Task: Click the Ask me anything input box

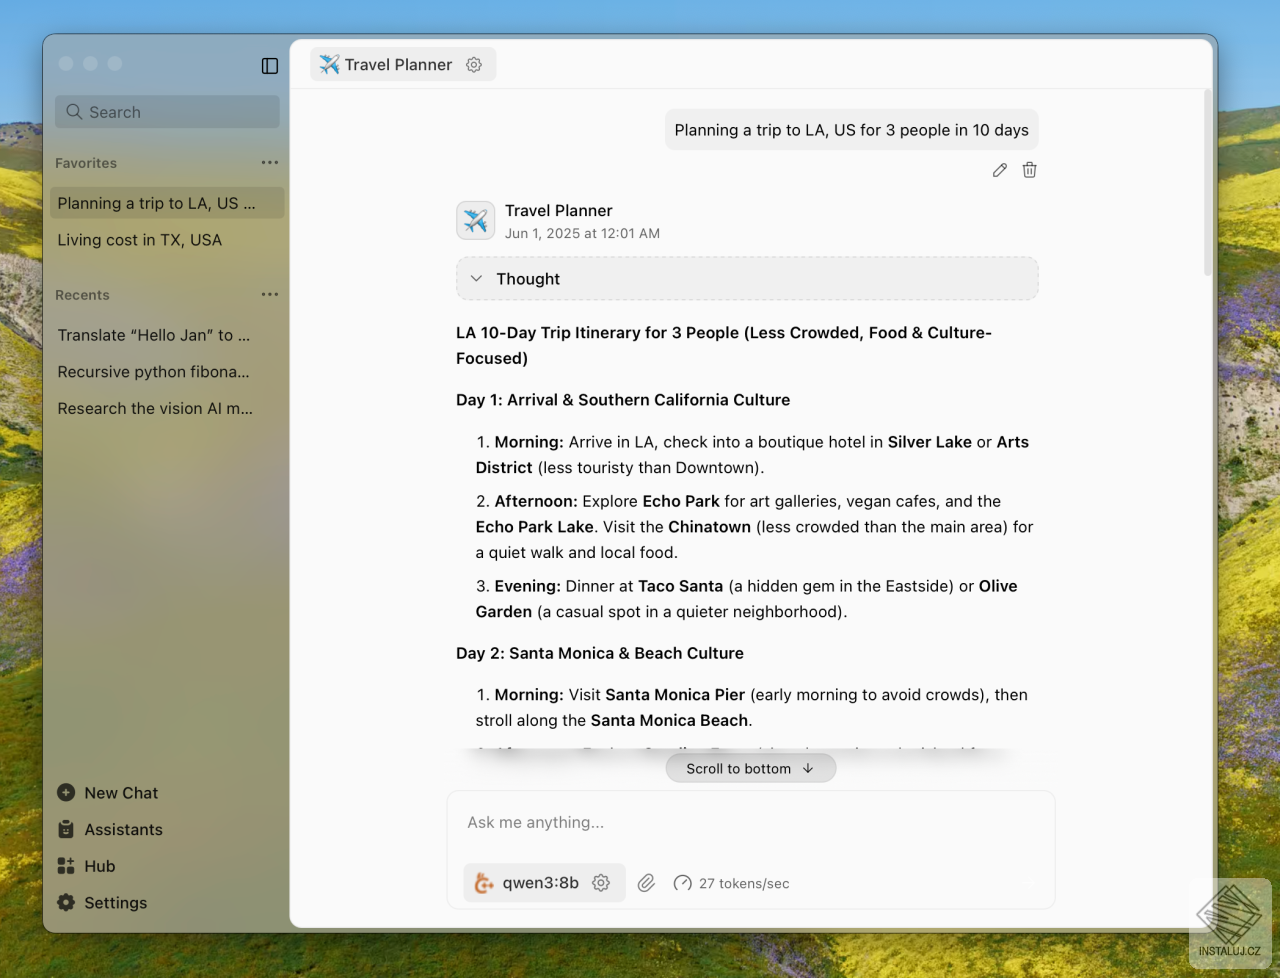Action: click(x=750, y=823)
